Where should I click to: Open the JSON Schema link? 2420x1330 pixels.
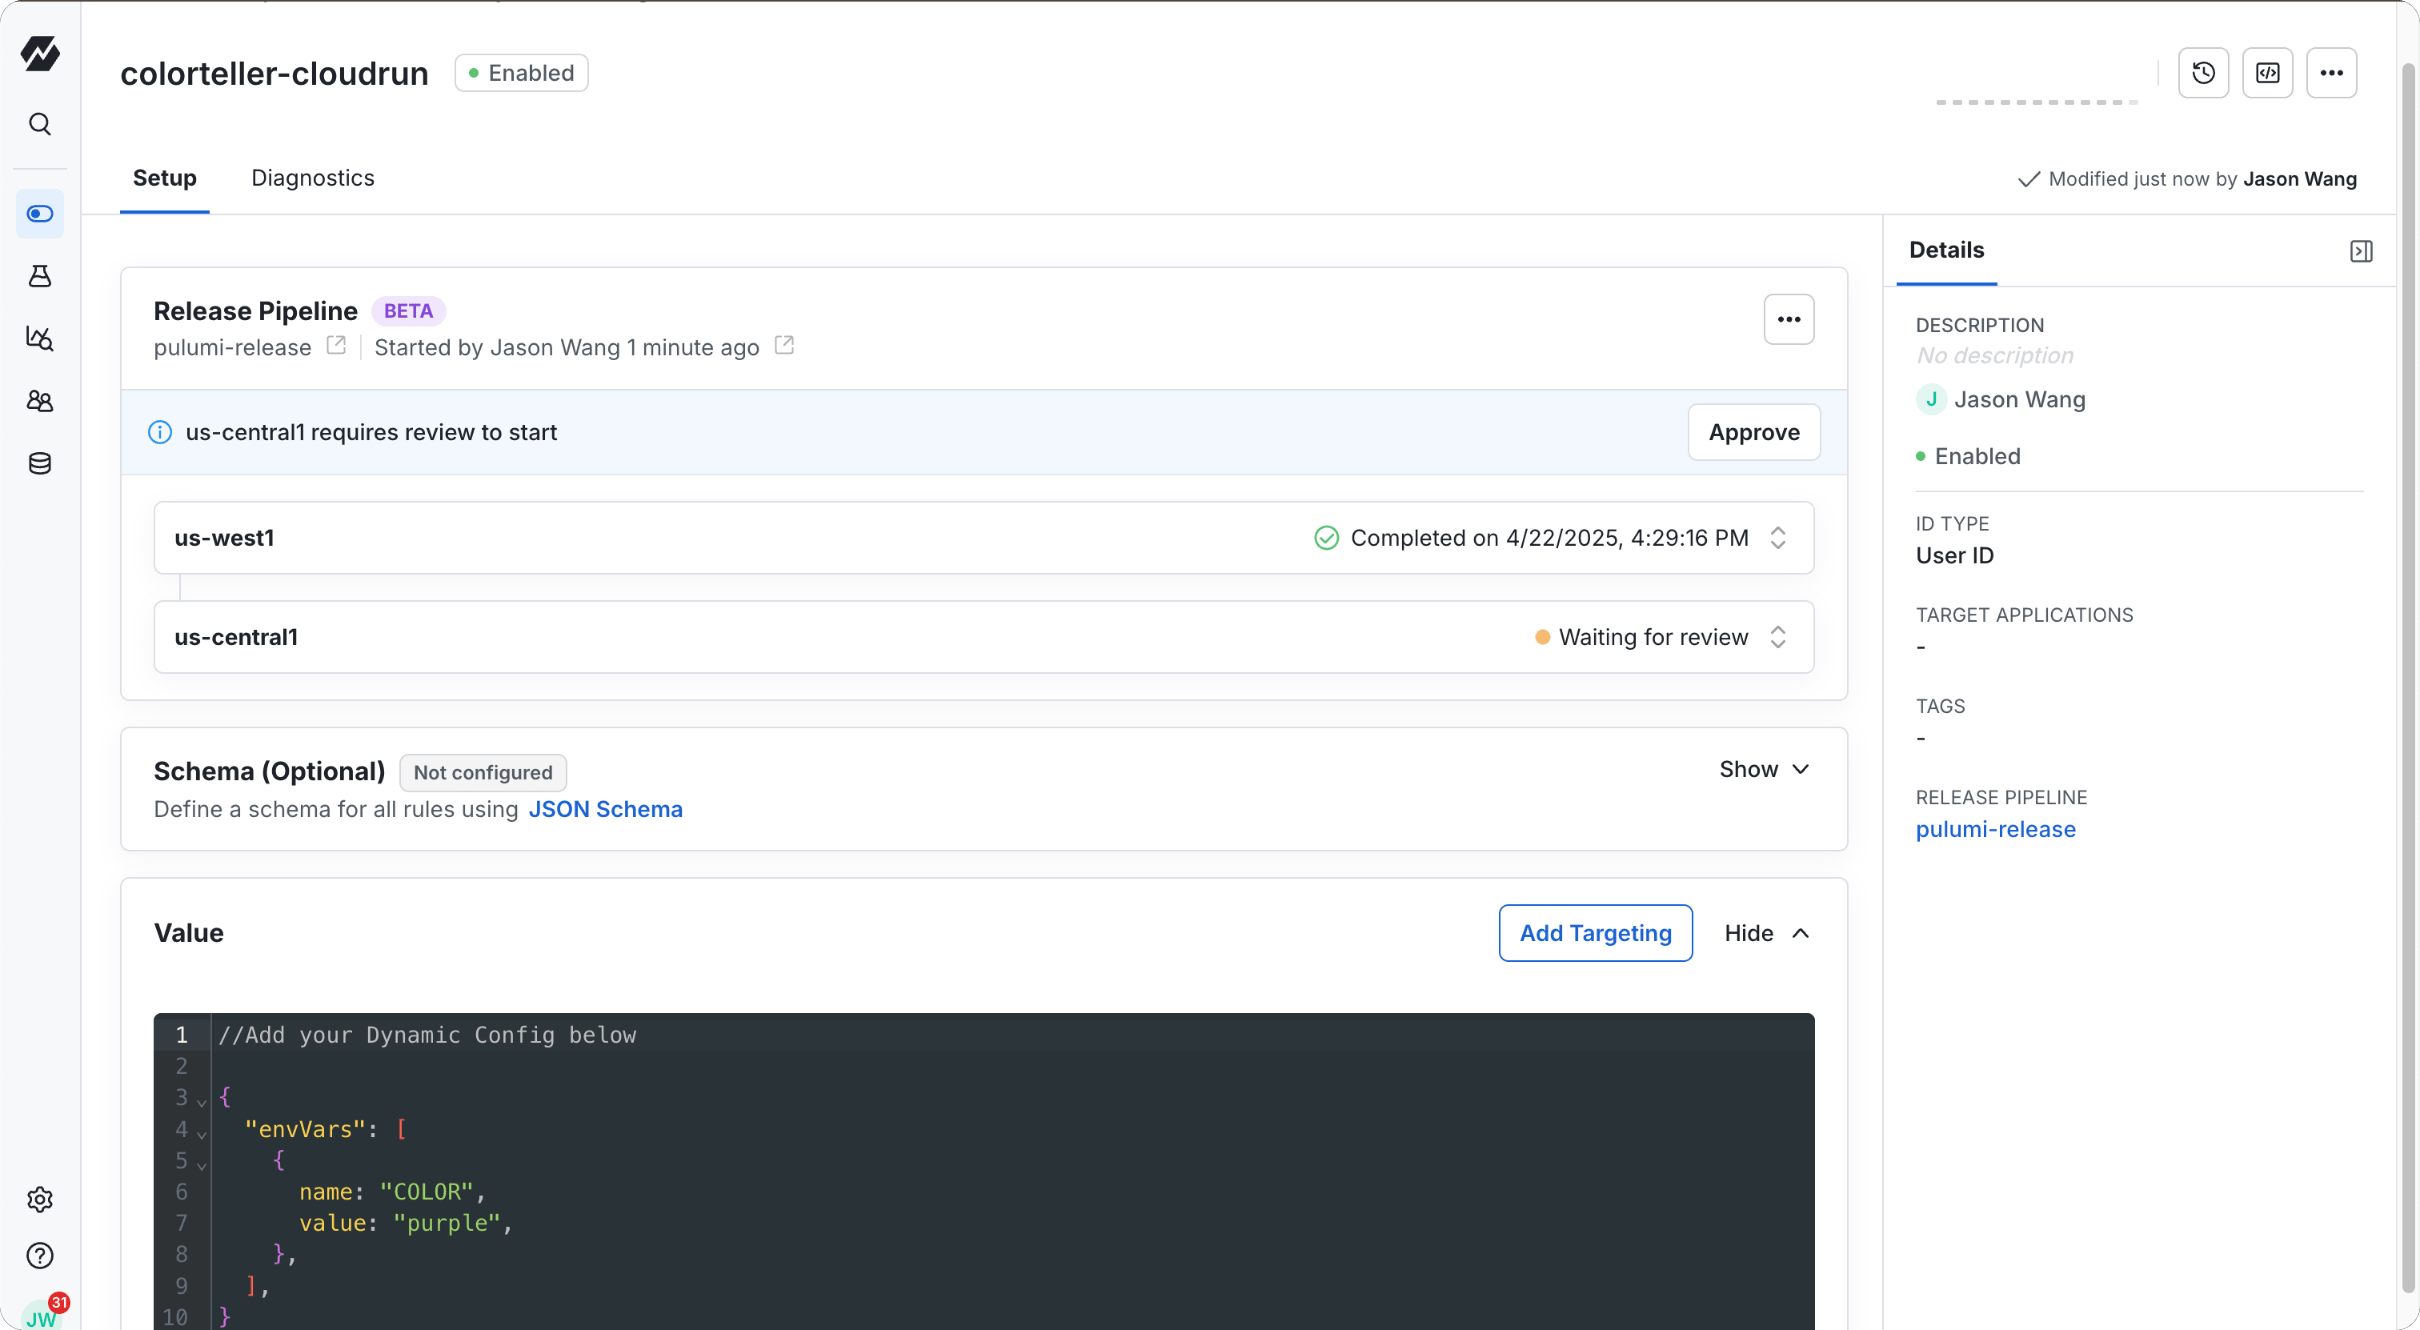(x=605, y=809)
